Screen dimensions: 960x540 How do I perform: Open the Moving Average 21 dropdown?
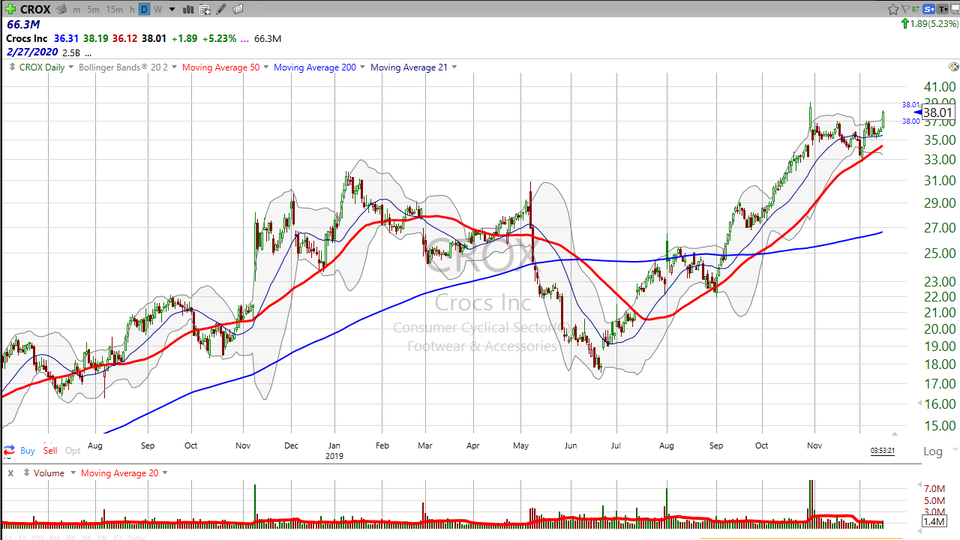[x=454, y=67]
